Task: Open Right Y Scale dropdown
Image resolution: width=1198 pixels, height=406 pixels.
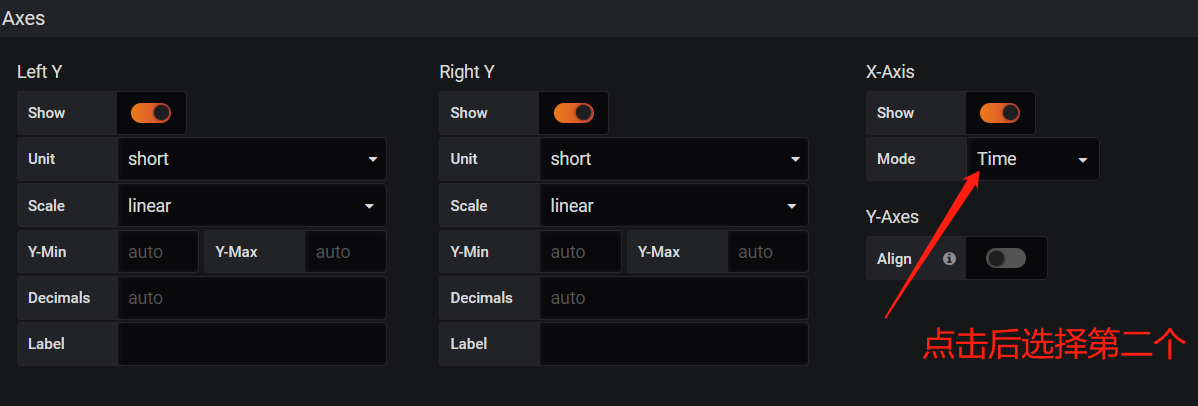Action: pyautogui.click(x=673, y=206)
